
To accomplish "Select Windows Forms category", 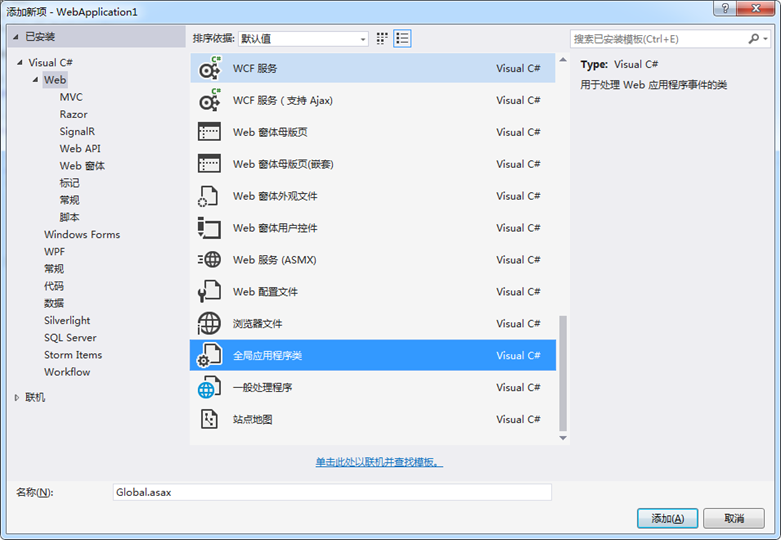I will (82, 235).
